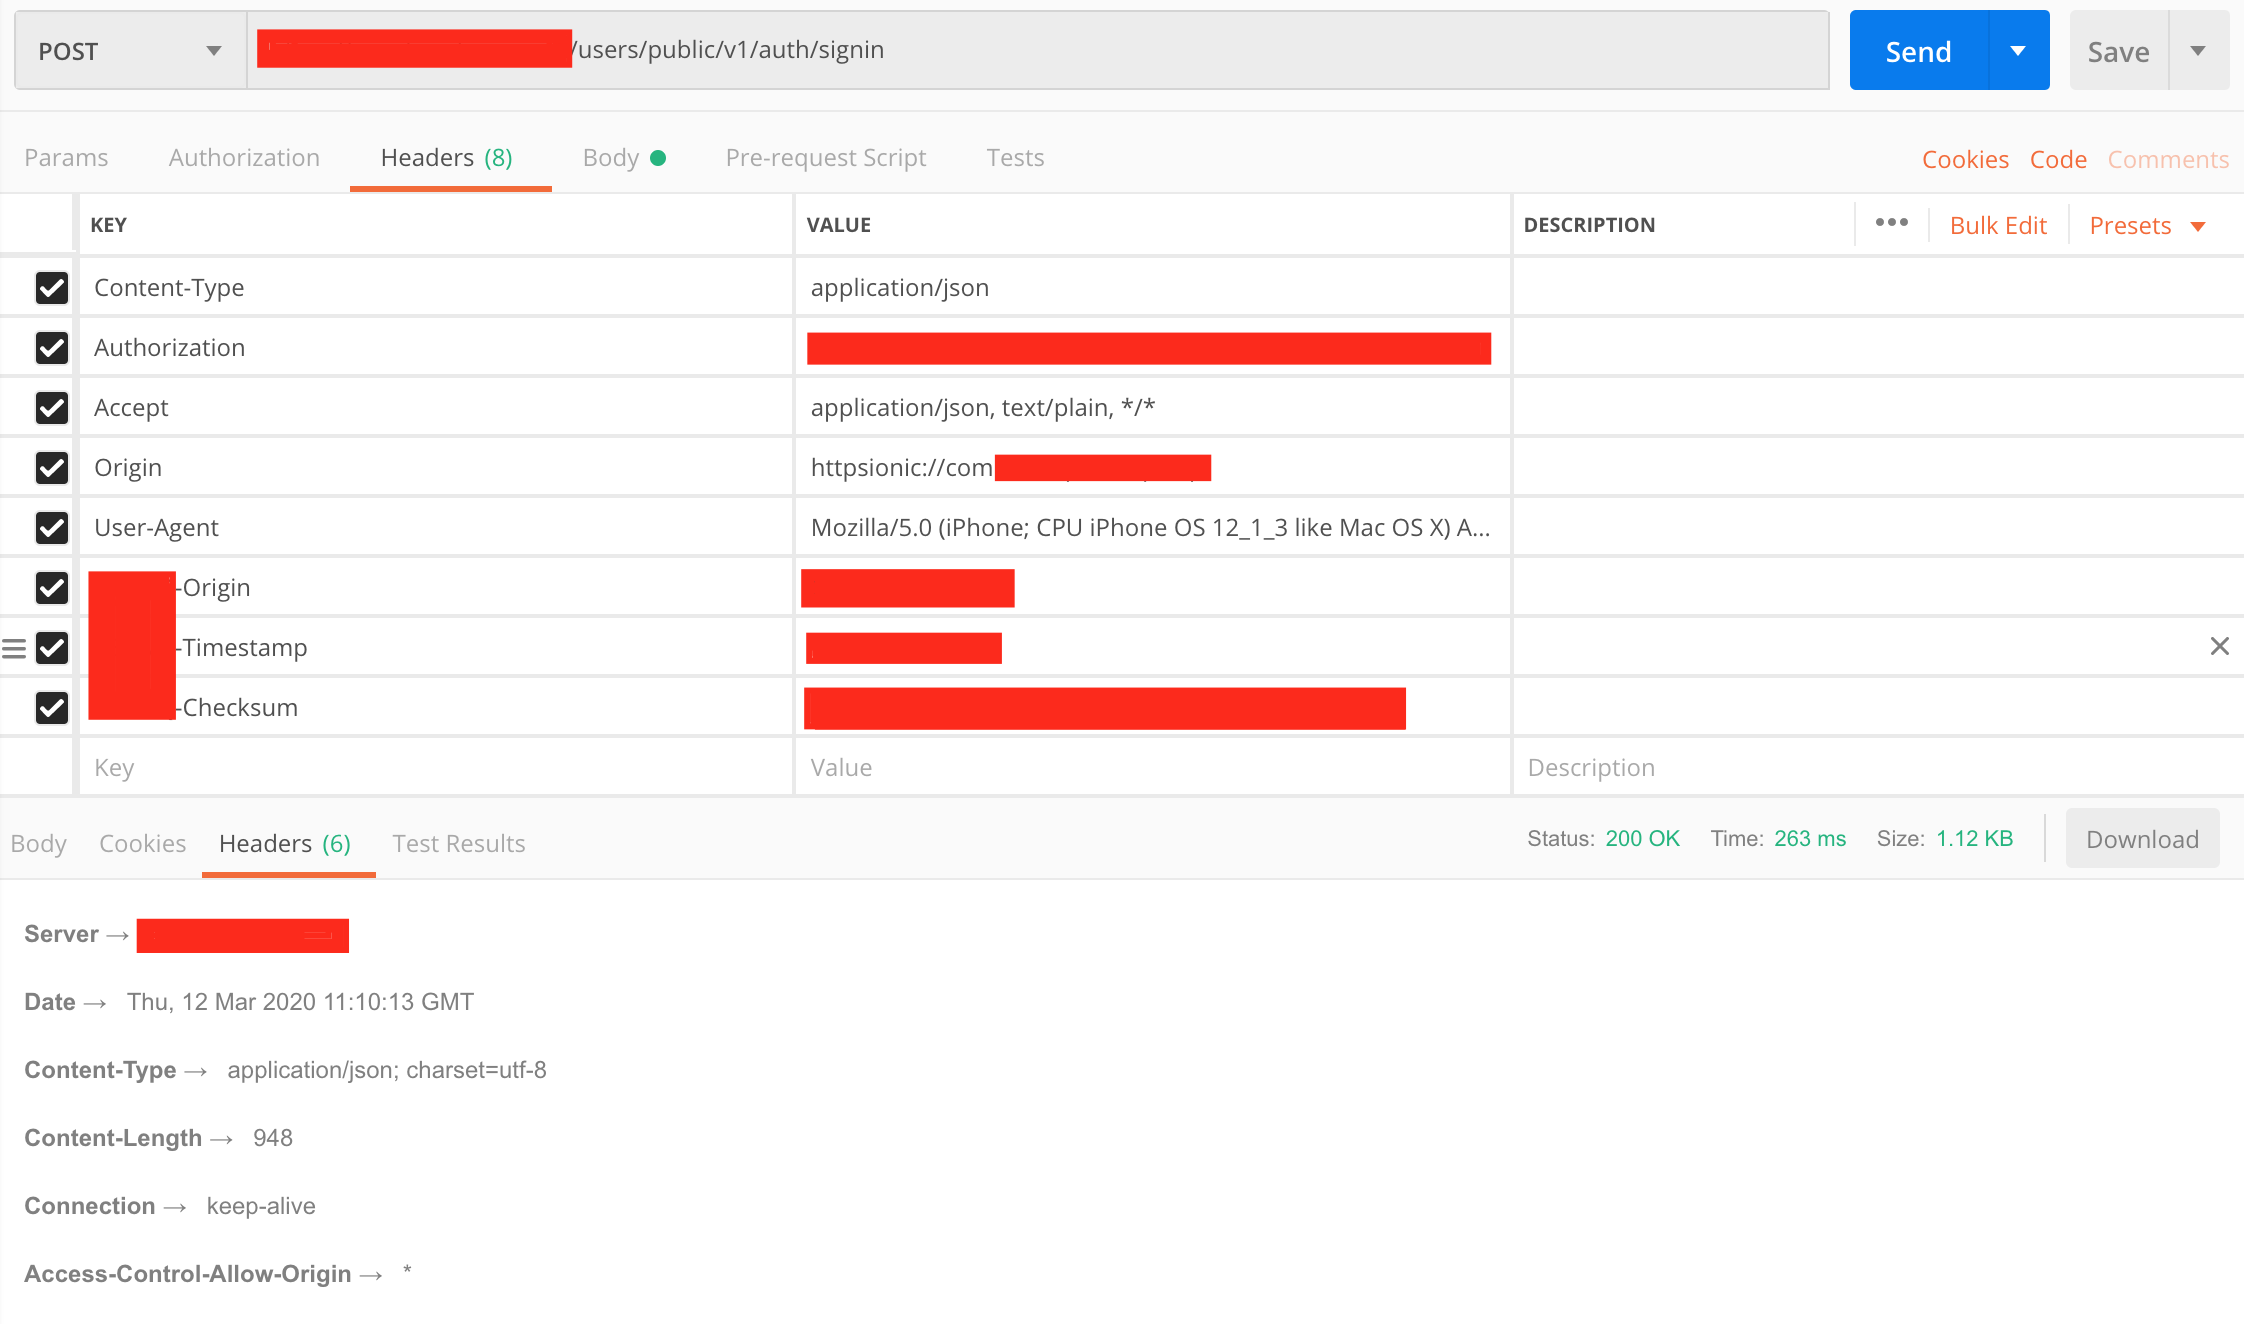Click the green dot on the Body tab

(658, 157)
